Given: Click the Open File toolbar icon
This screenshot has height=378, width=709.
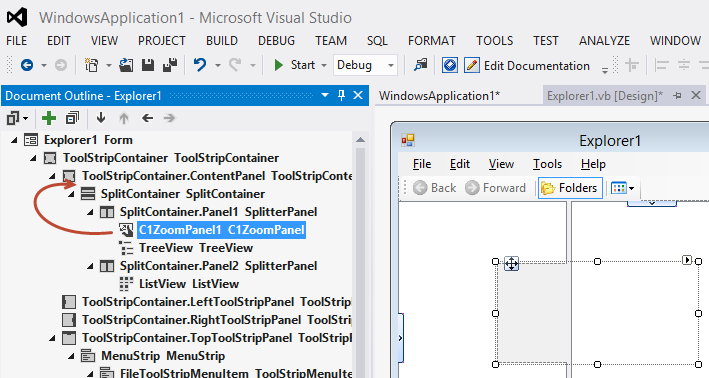Looking at the screenshot, I should point(126,65).
